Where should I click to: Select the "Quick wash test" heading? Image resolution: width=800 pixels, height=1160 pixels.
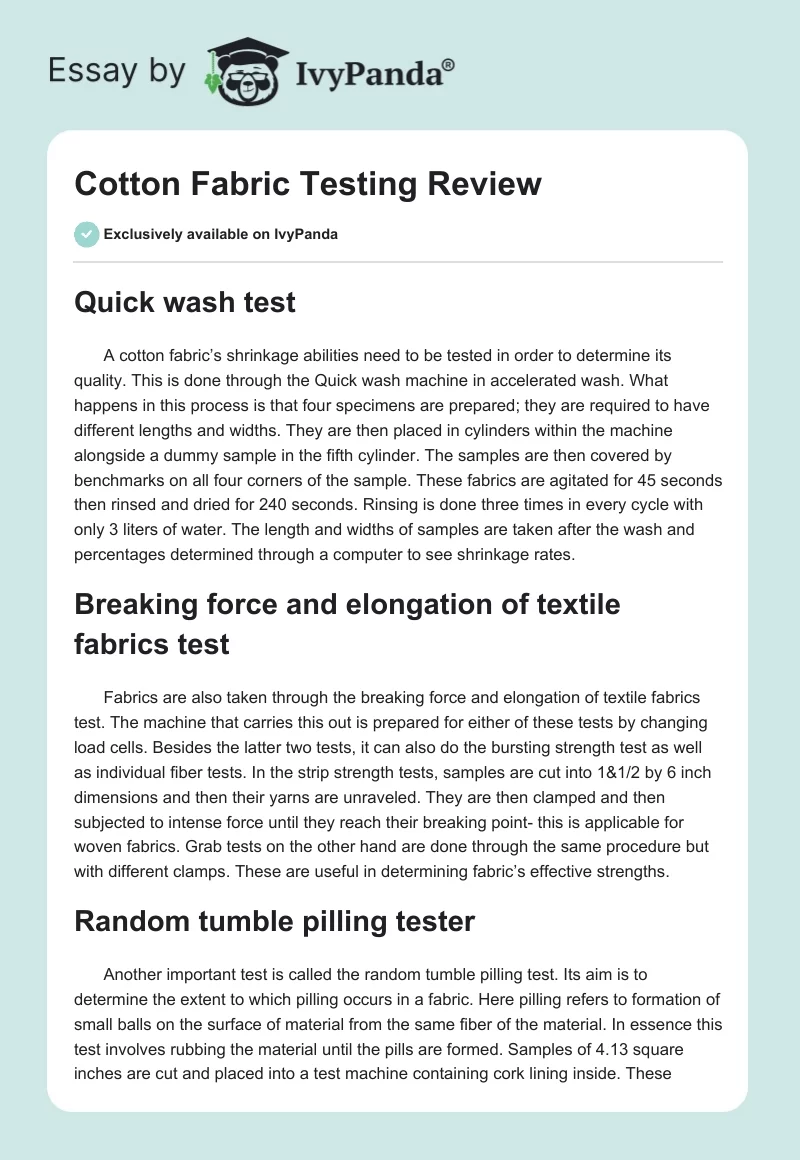185,303
